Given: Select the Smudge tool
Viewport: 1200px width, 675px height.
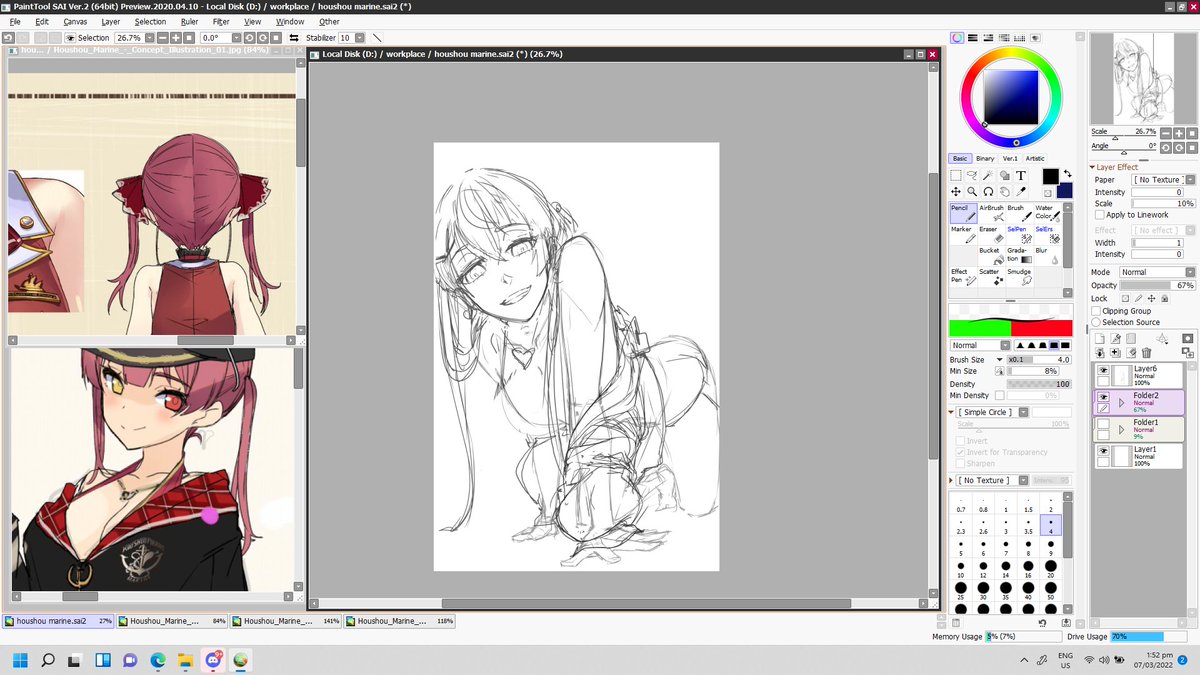Looking at the screenshot, I should click(x=1019, y=277).
